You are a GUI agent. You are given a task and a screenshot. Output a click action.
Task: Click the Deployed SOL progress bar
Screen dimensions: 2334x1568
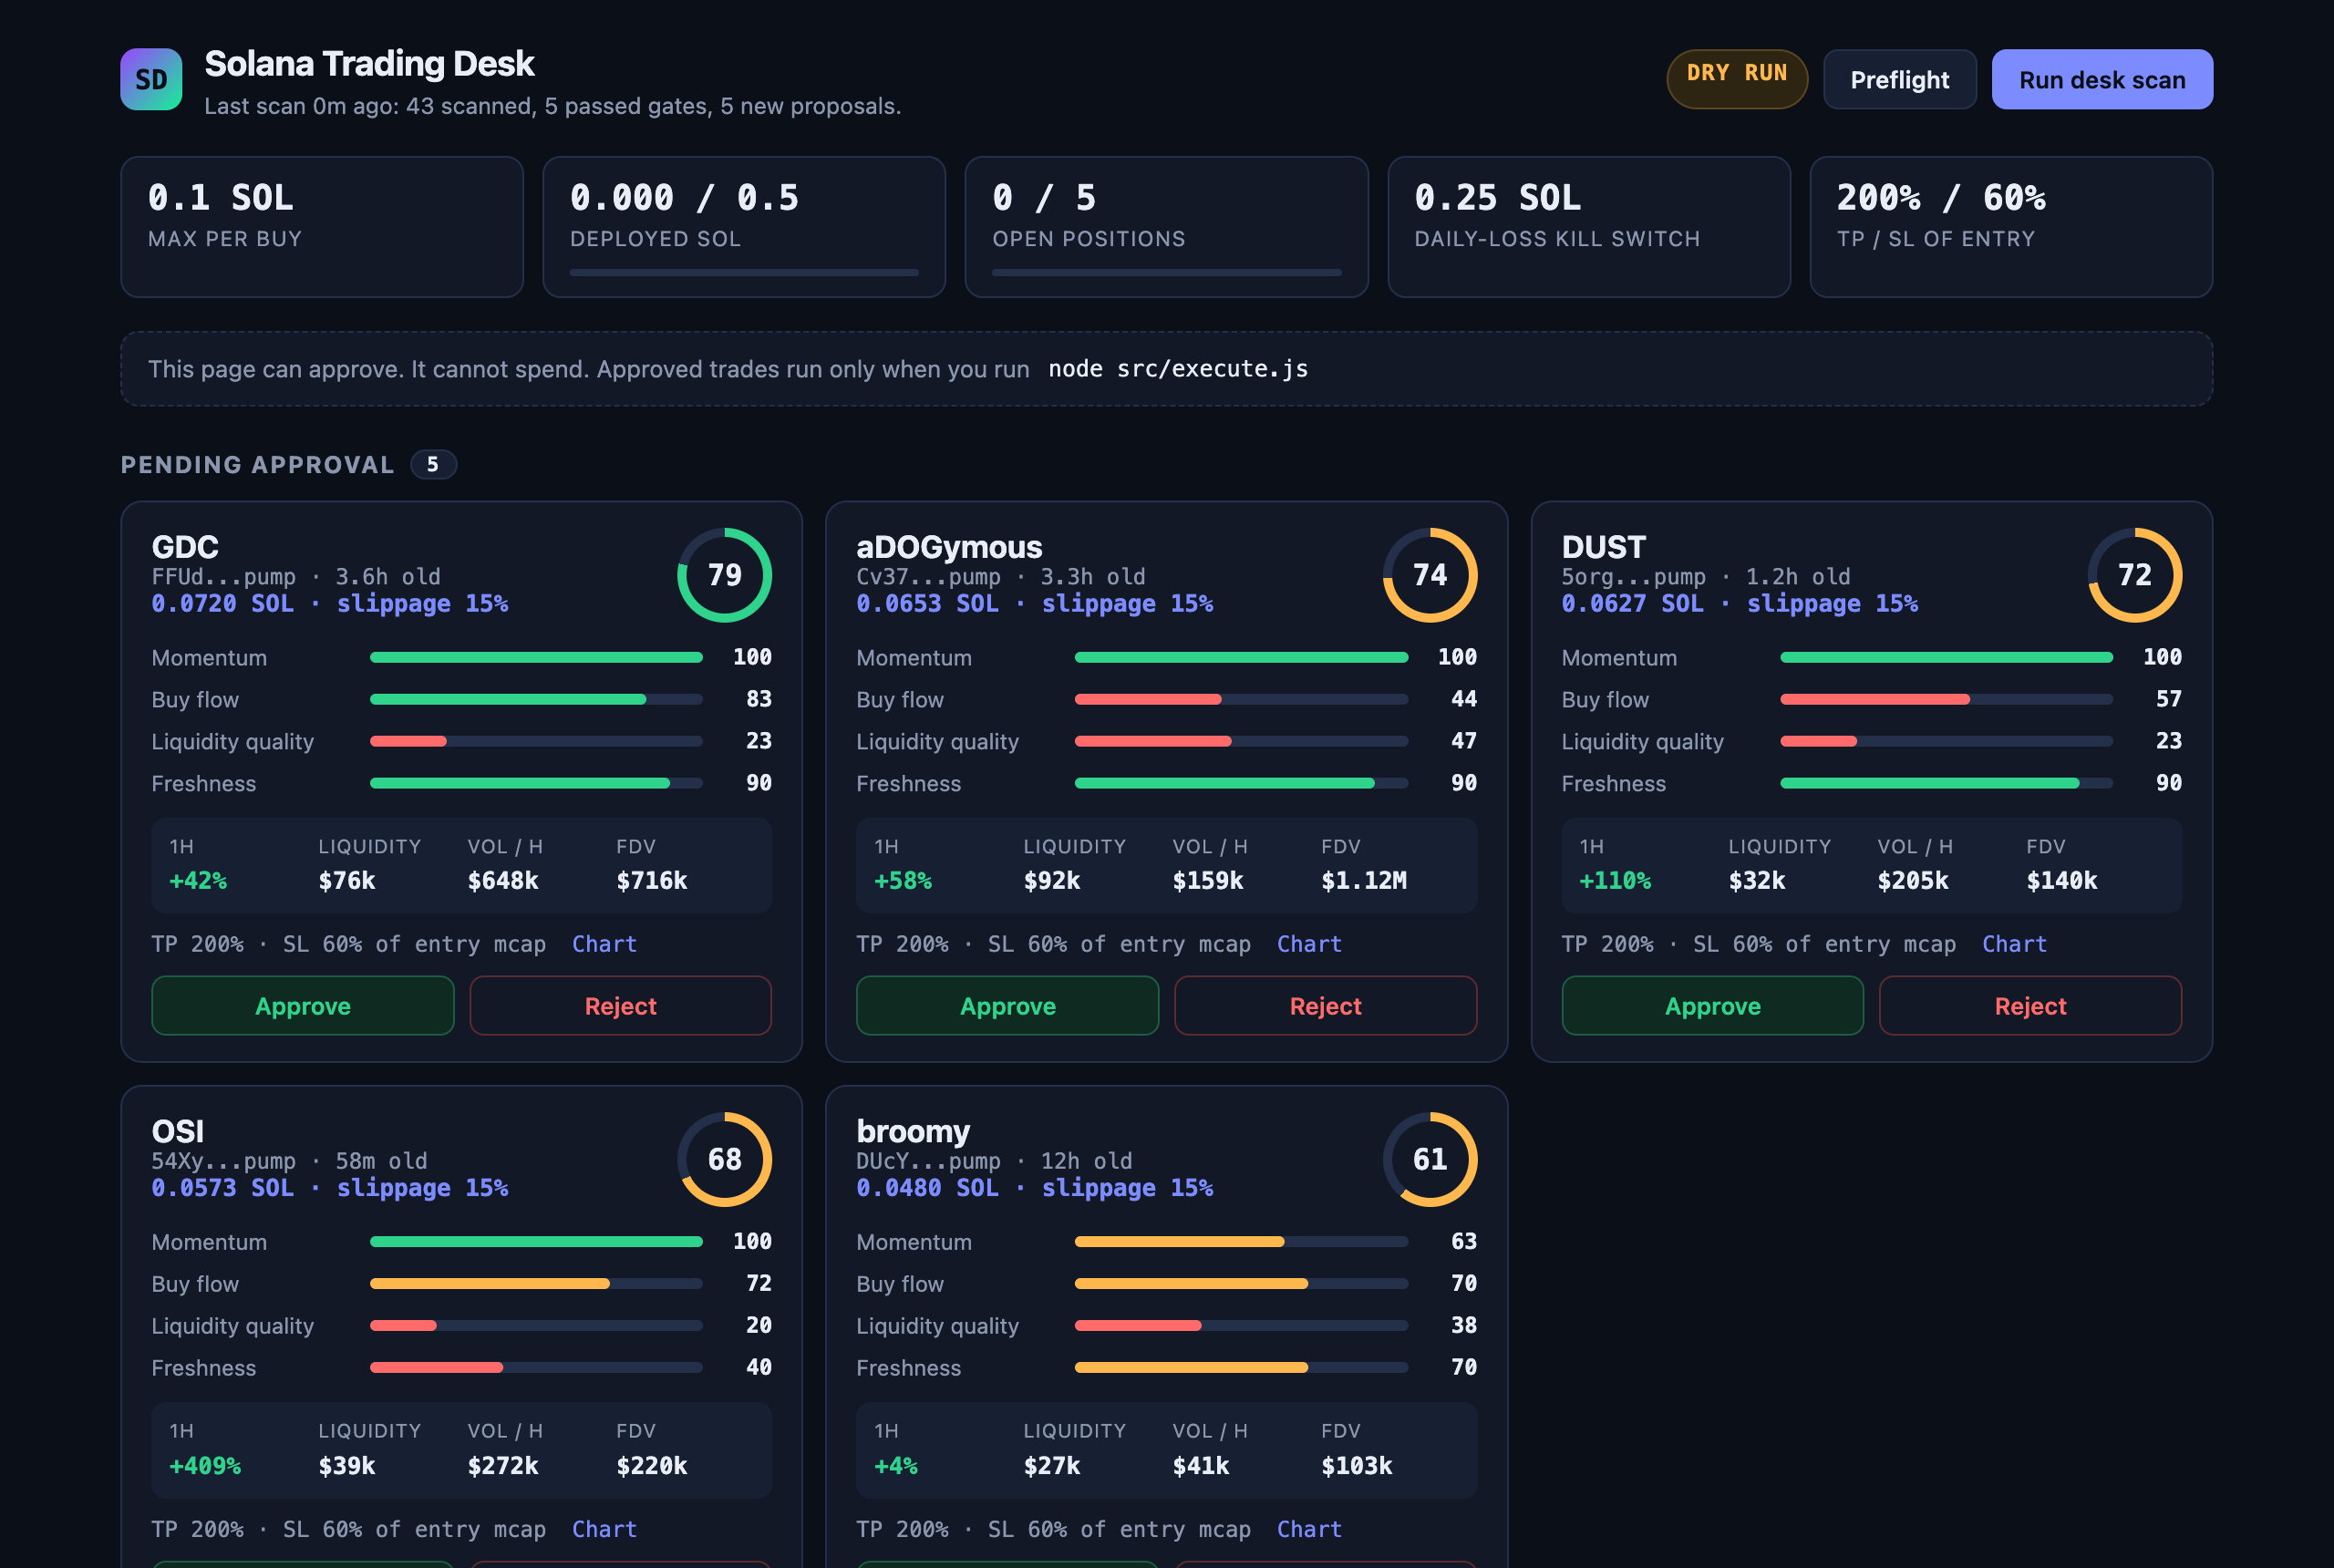[x=744, y=272]
